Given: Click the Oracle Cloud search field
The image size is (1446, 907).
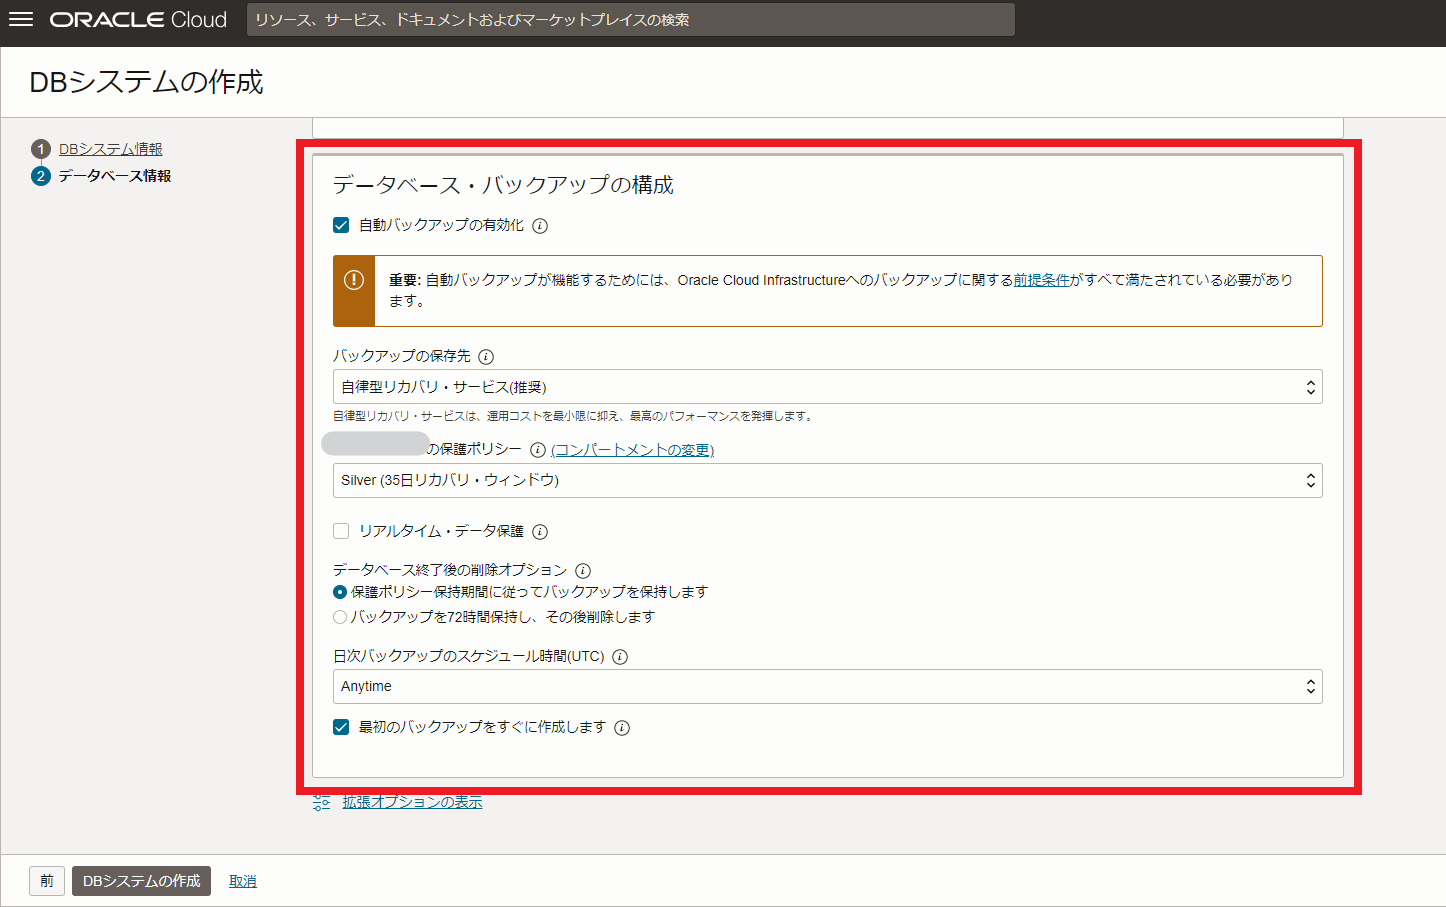Looking at the screenshot, I should point(630,20).
